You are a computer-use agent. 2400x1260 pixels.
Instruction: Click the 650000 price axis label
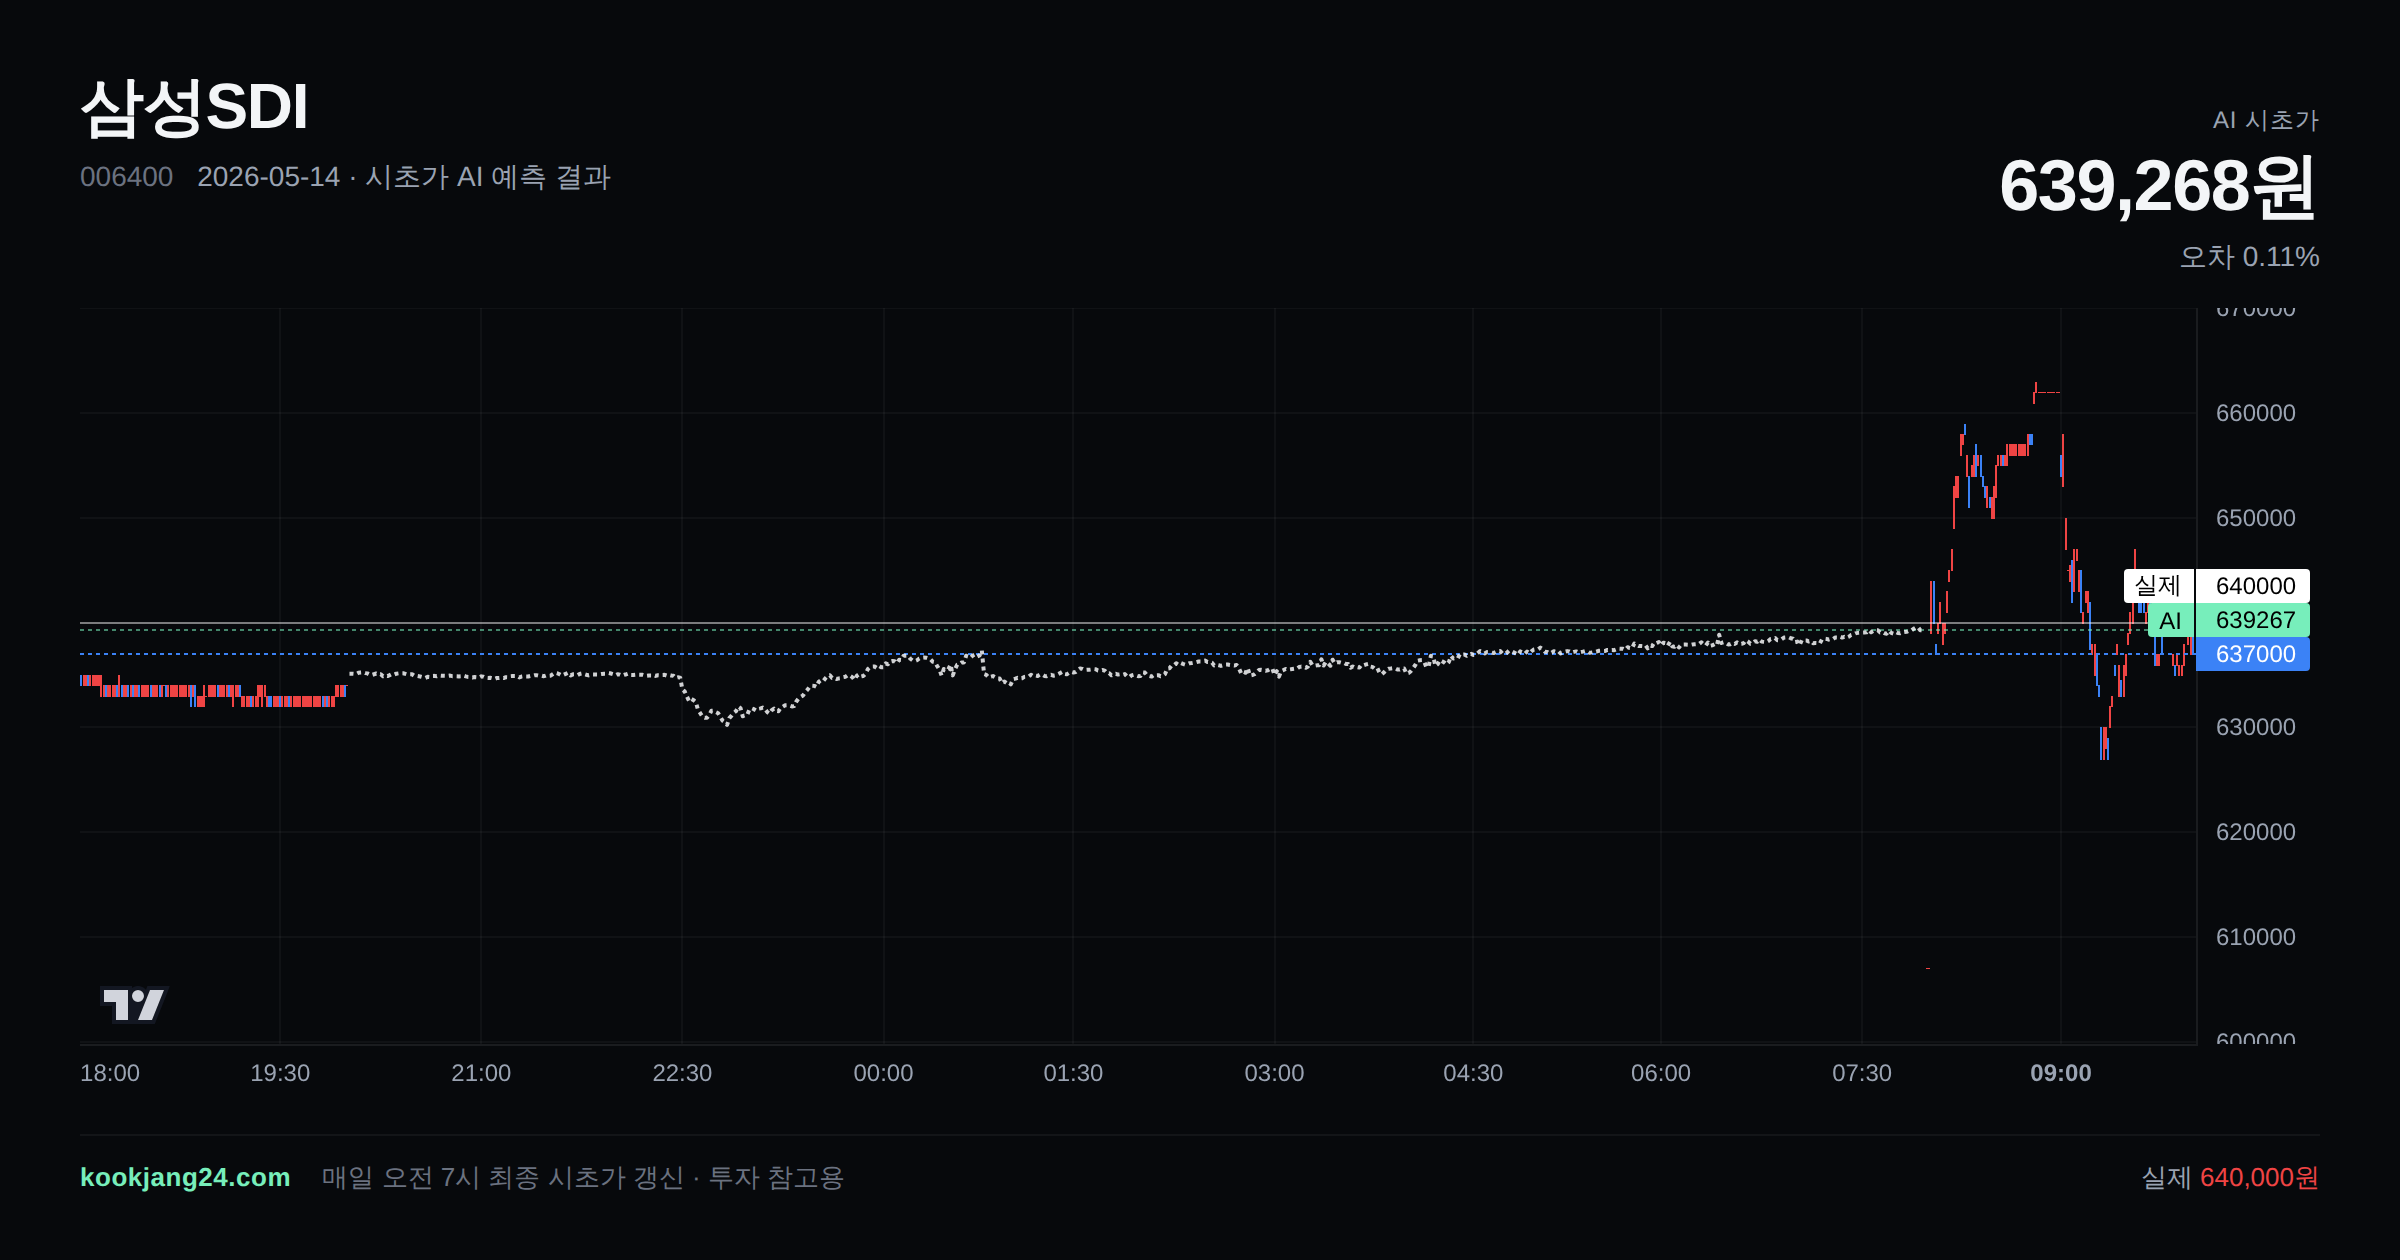point(2256,518)
